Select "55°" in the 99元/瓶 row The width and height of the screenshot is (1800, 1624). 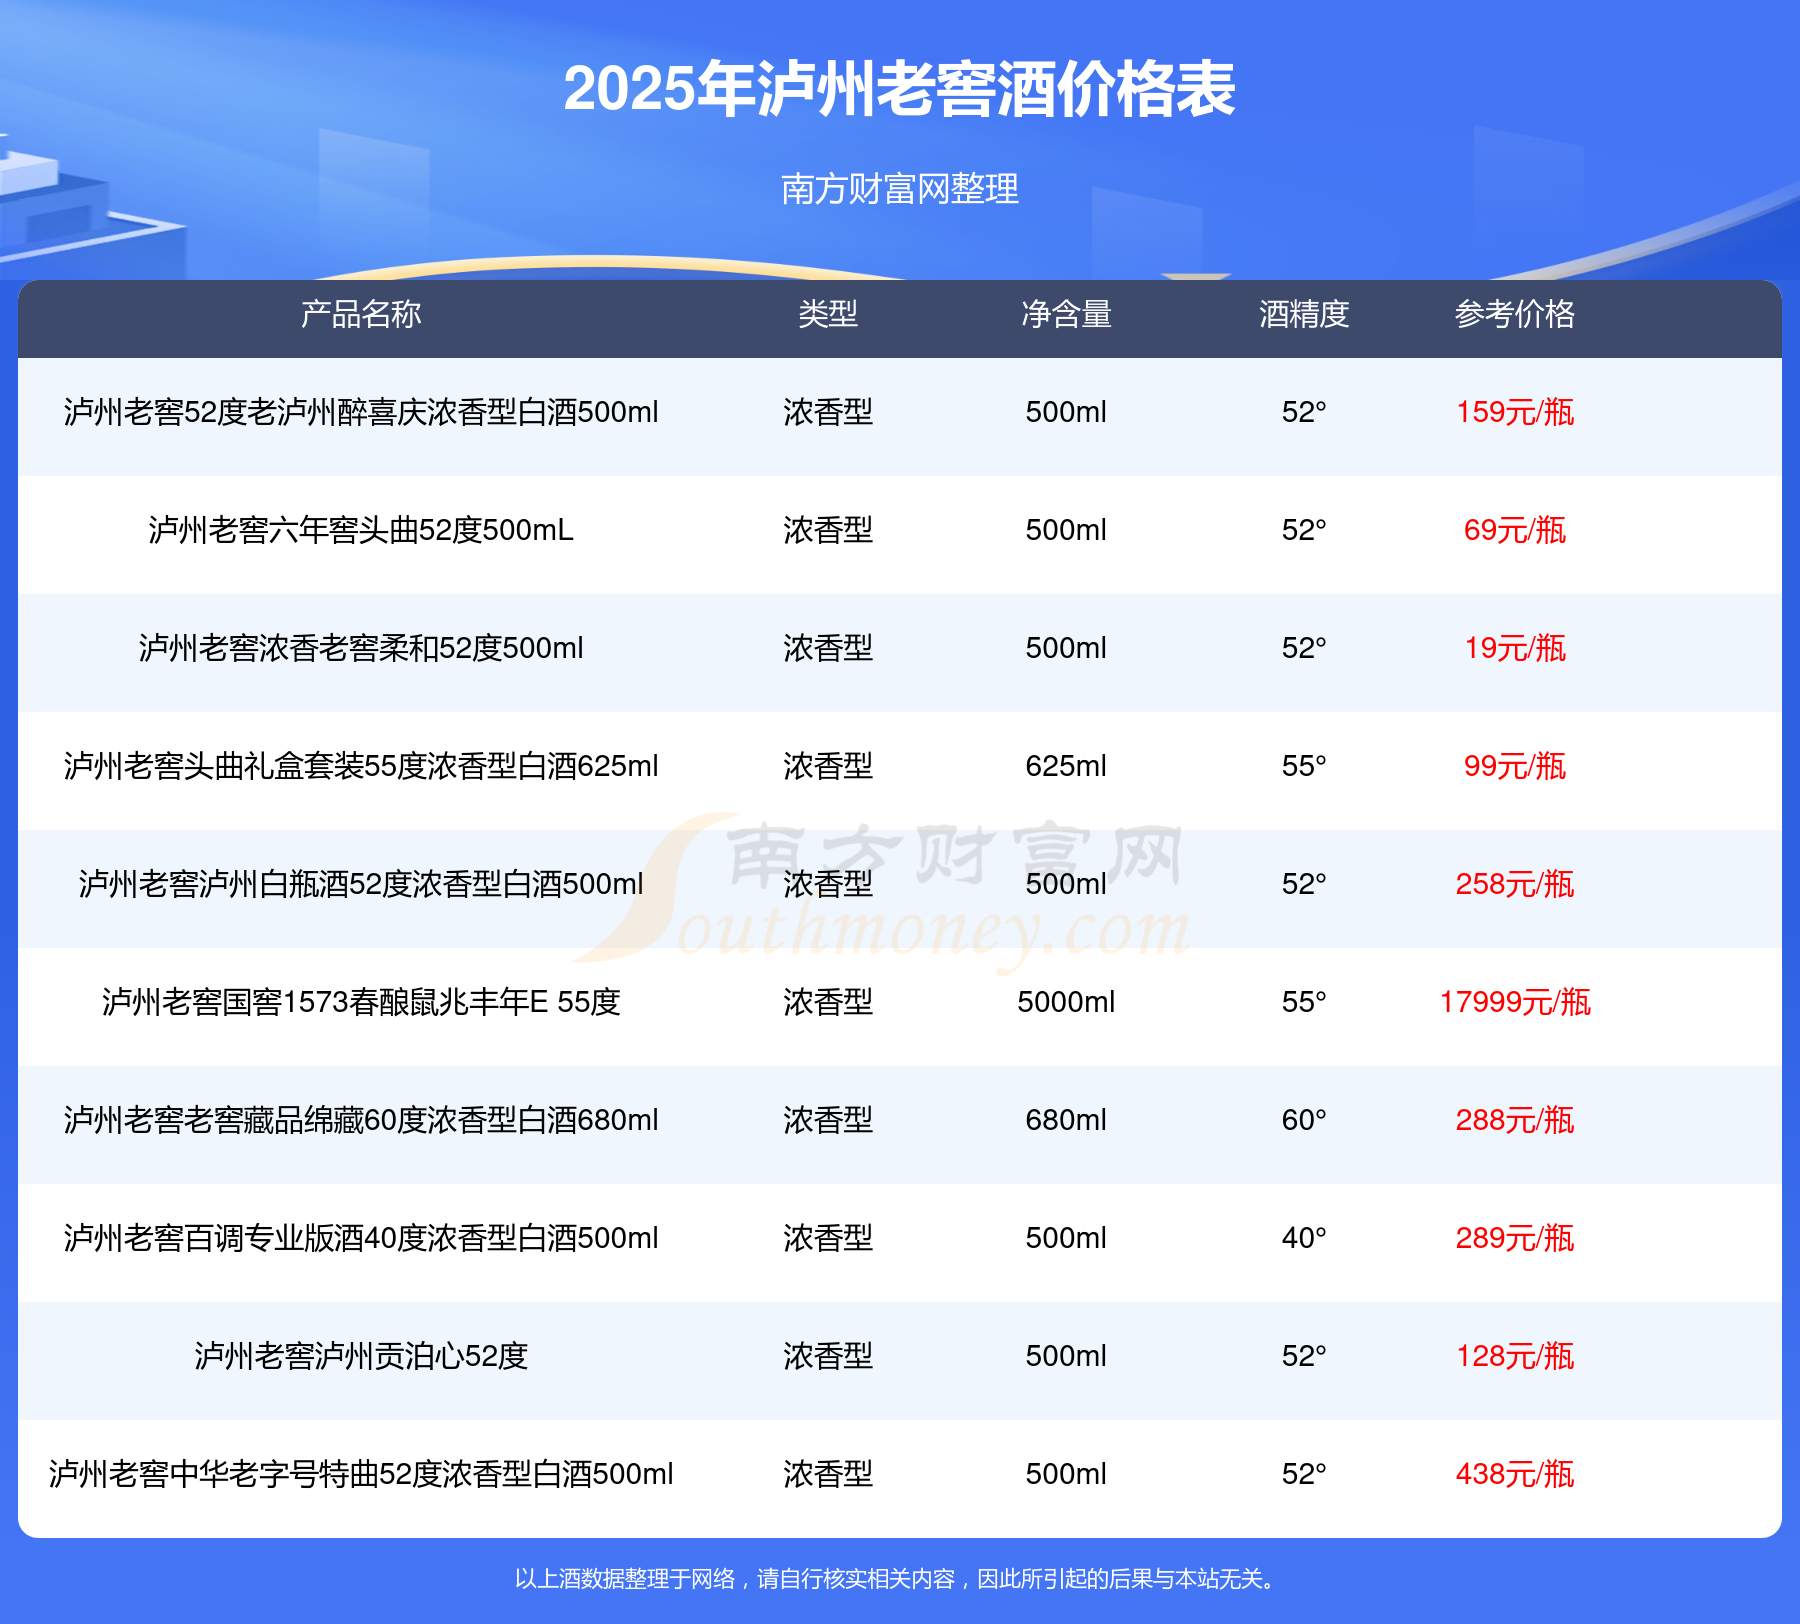(x=1304, y=766)
